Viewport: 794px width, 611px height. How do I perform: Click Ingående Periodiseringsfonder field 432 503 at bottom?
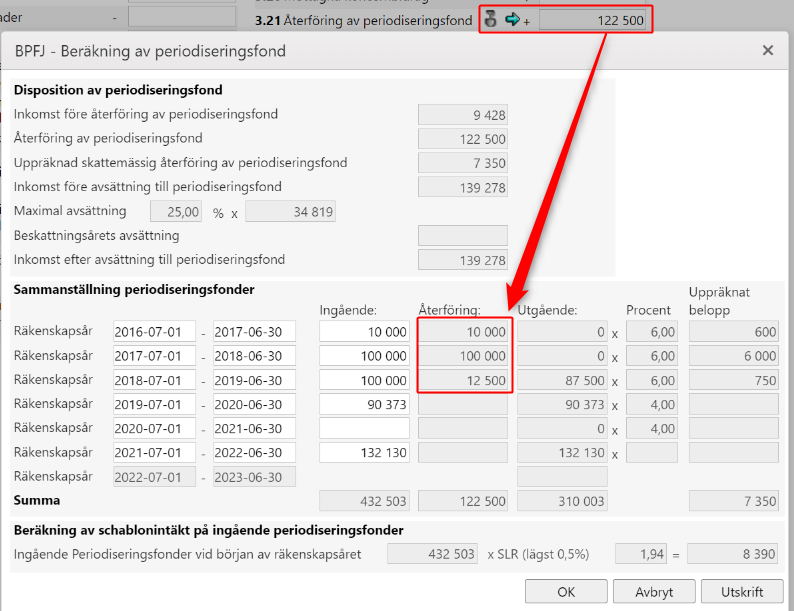tap(432, 554)
